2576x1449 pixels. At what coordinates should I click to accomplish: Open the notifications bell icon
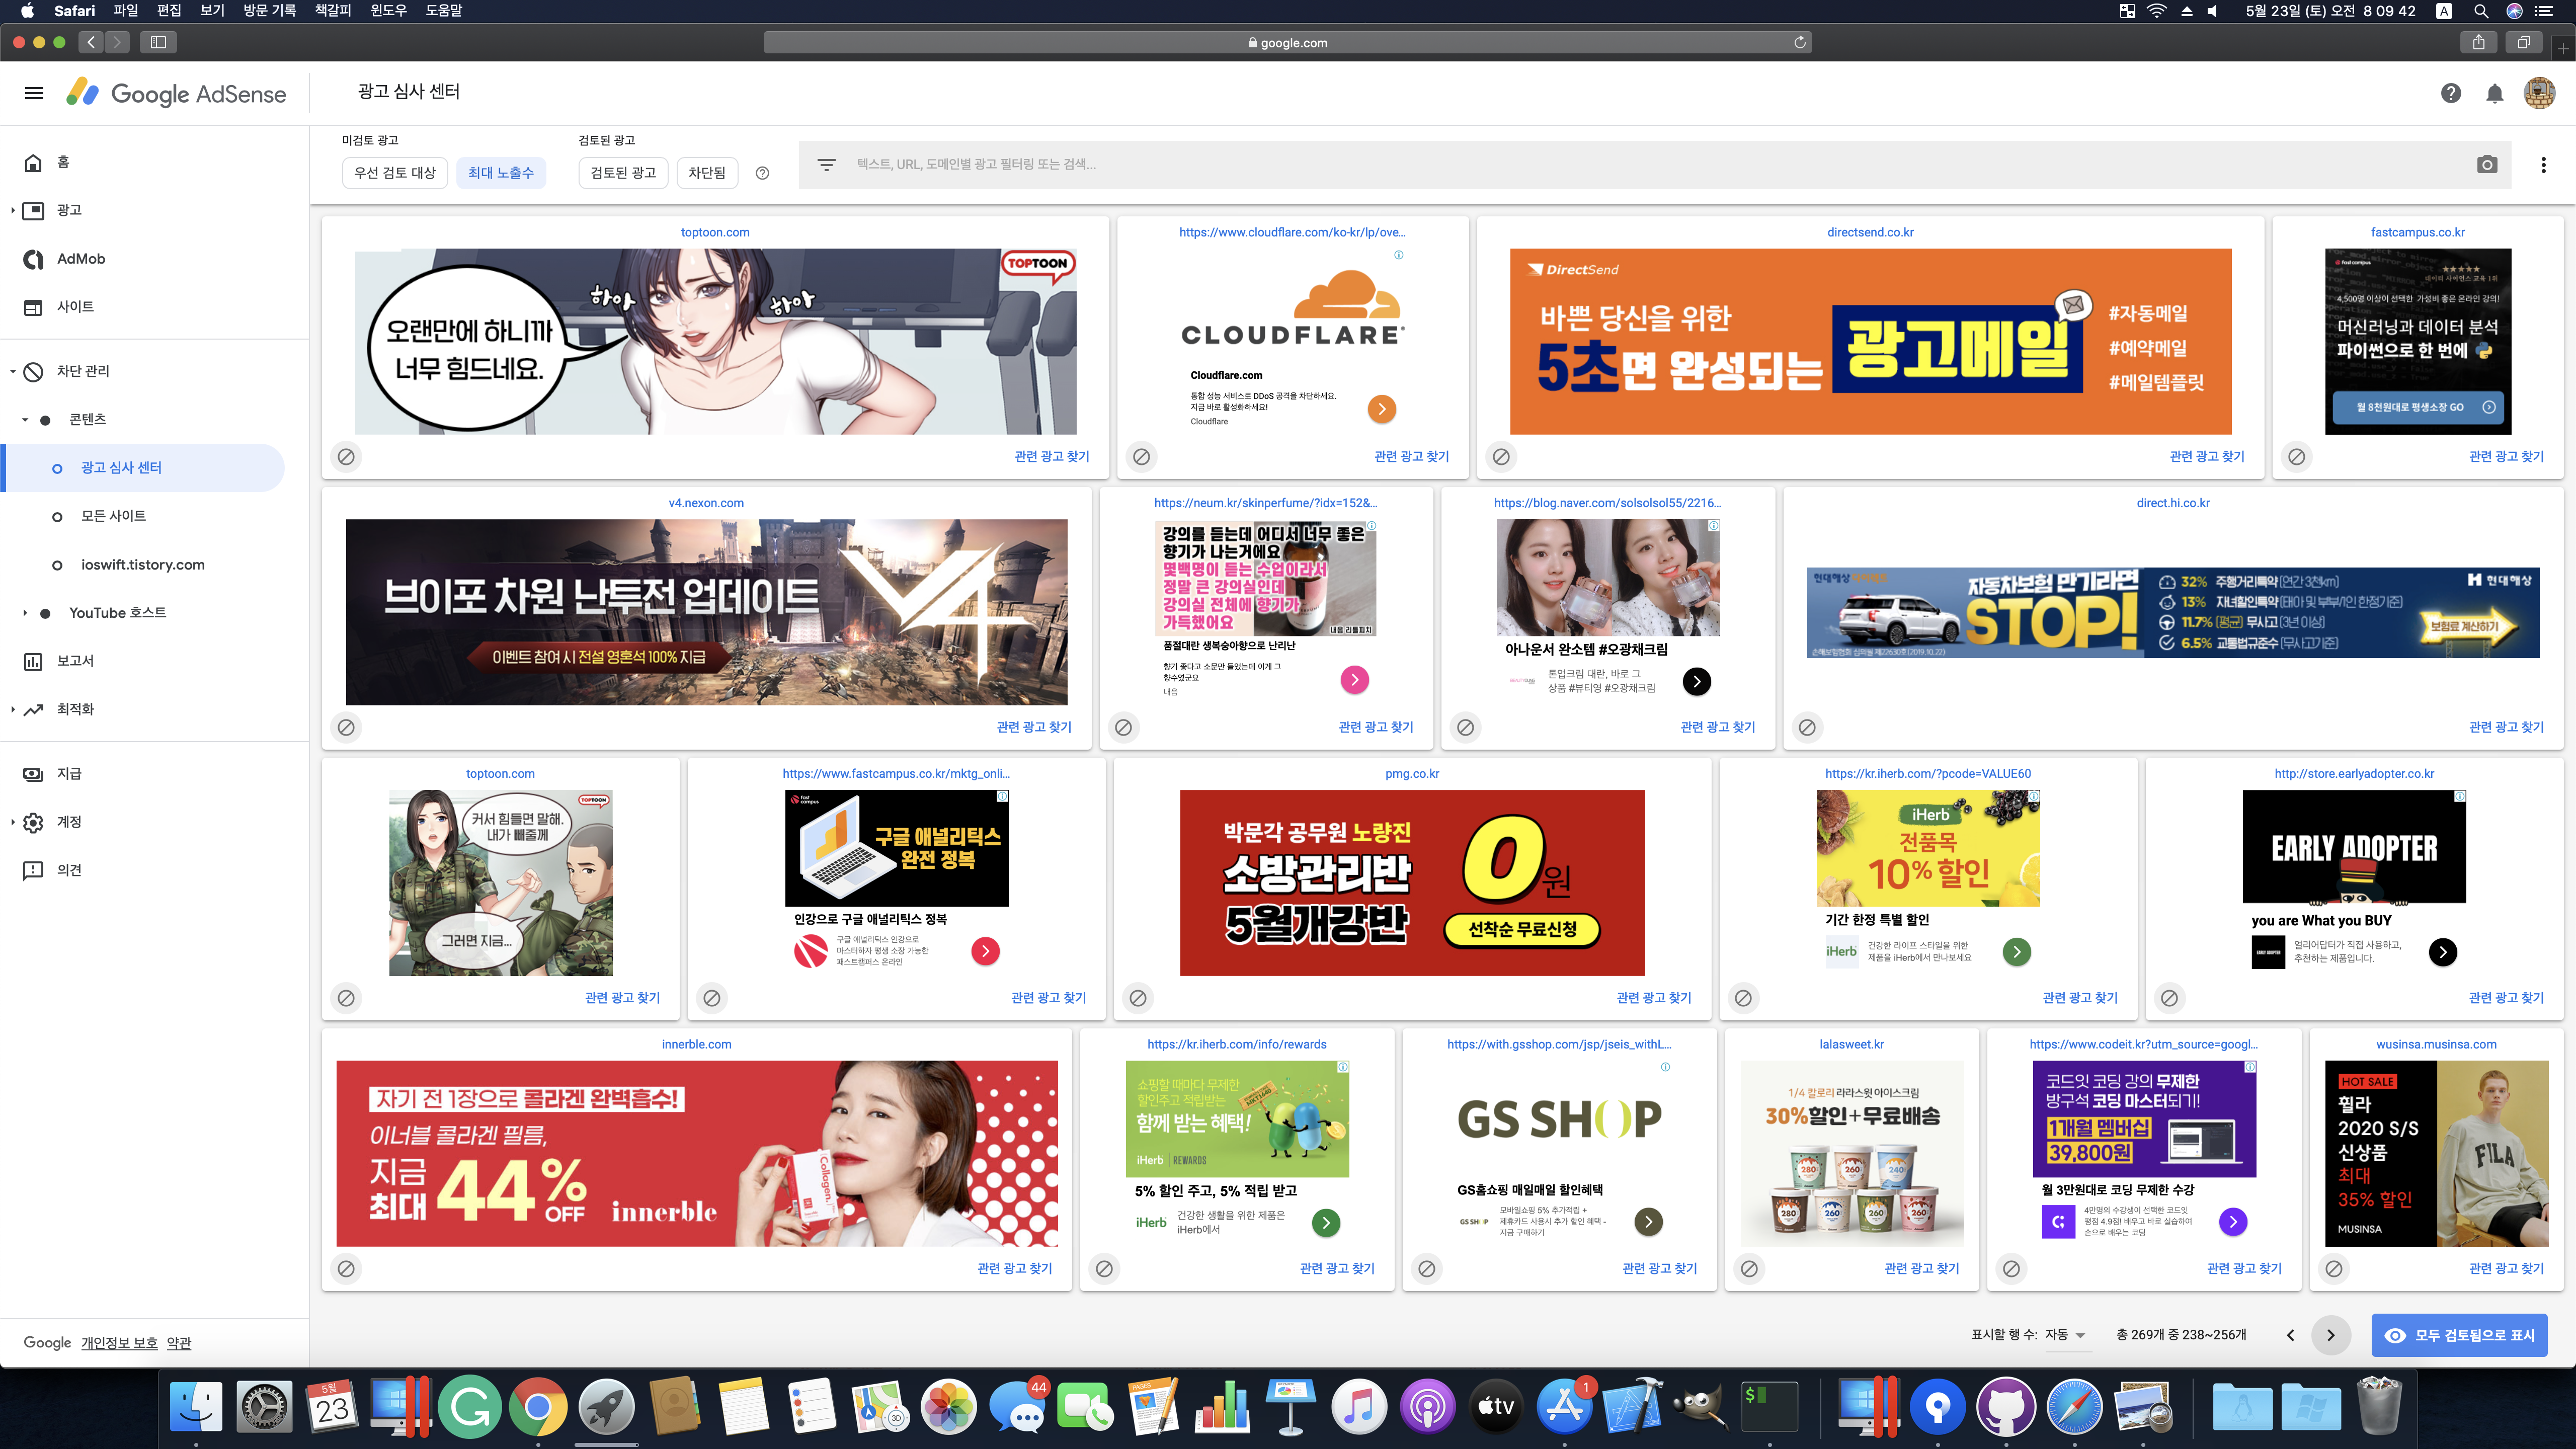(2495, 93)
